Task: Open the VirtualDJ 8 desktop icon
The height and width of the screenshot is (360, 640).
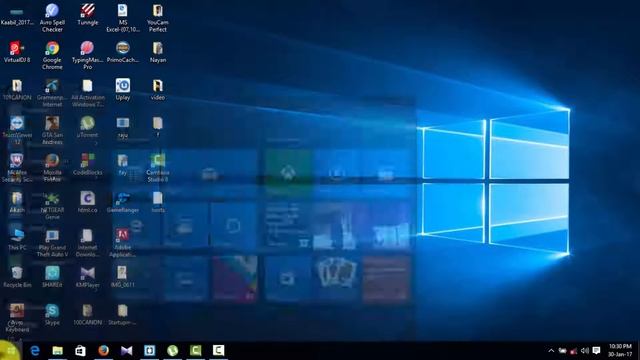Action: click(17, 52)
